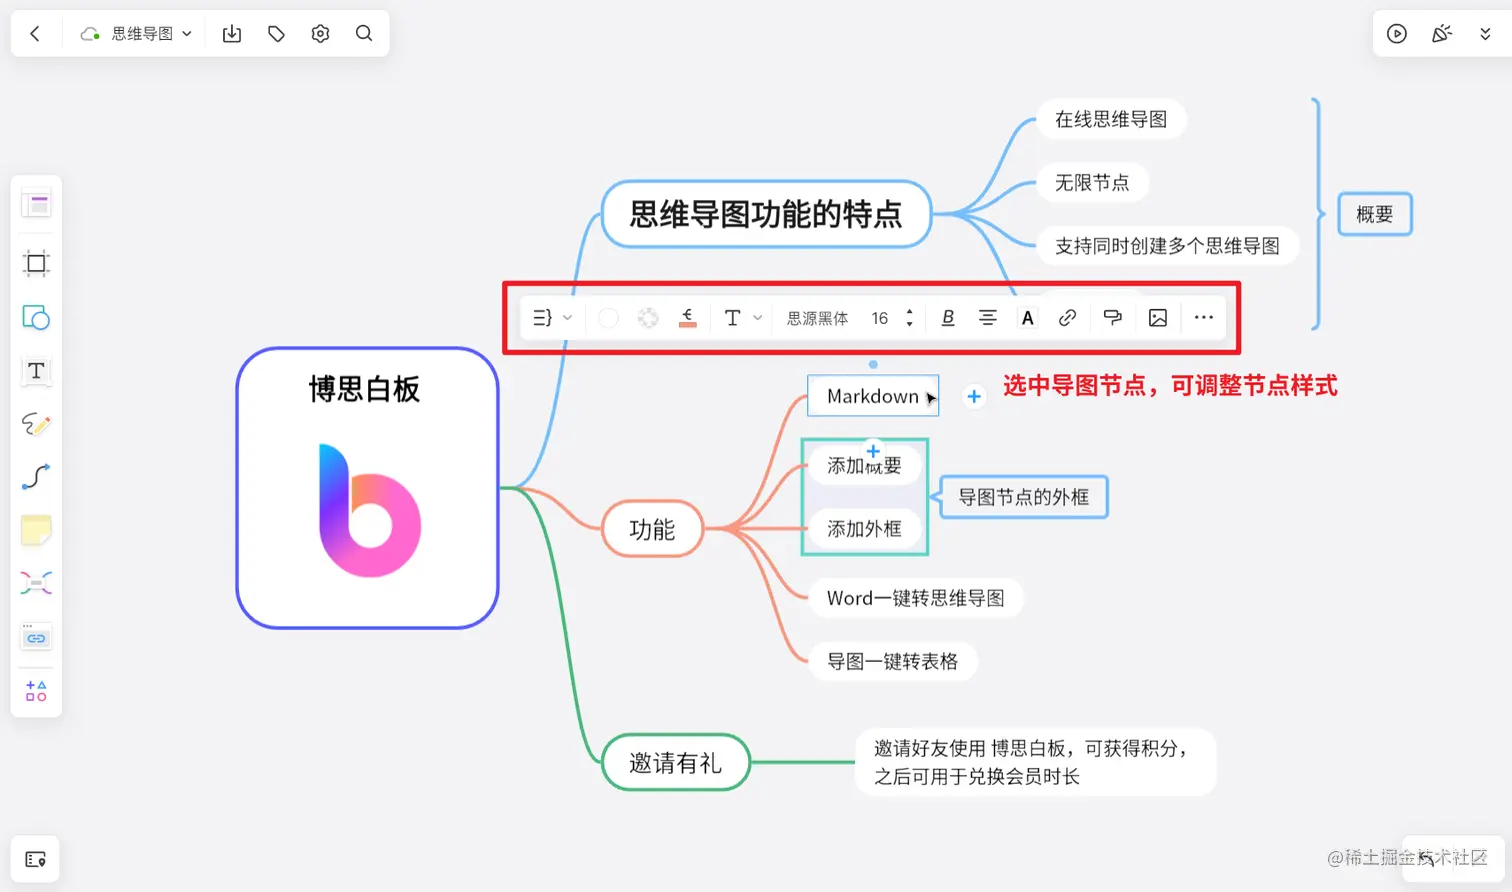This screenshot has width=1512, height=892.
Task: Select the embed link tool
Action: [36, 637]
